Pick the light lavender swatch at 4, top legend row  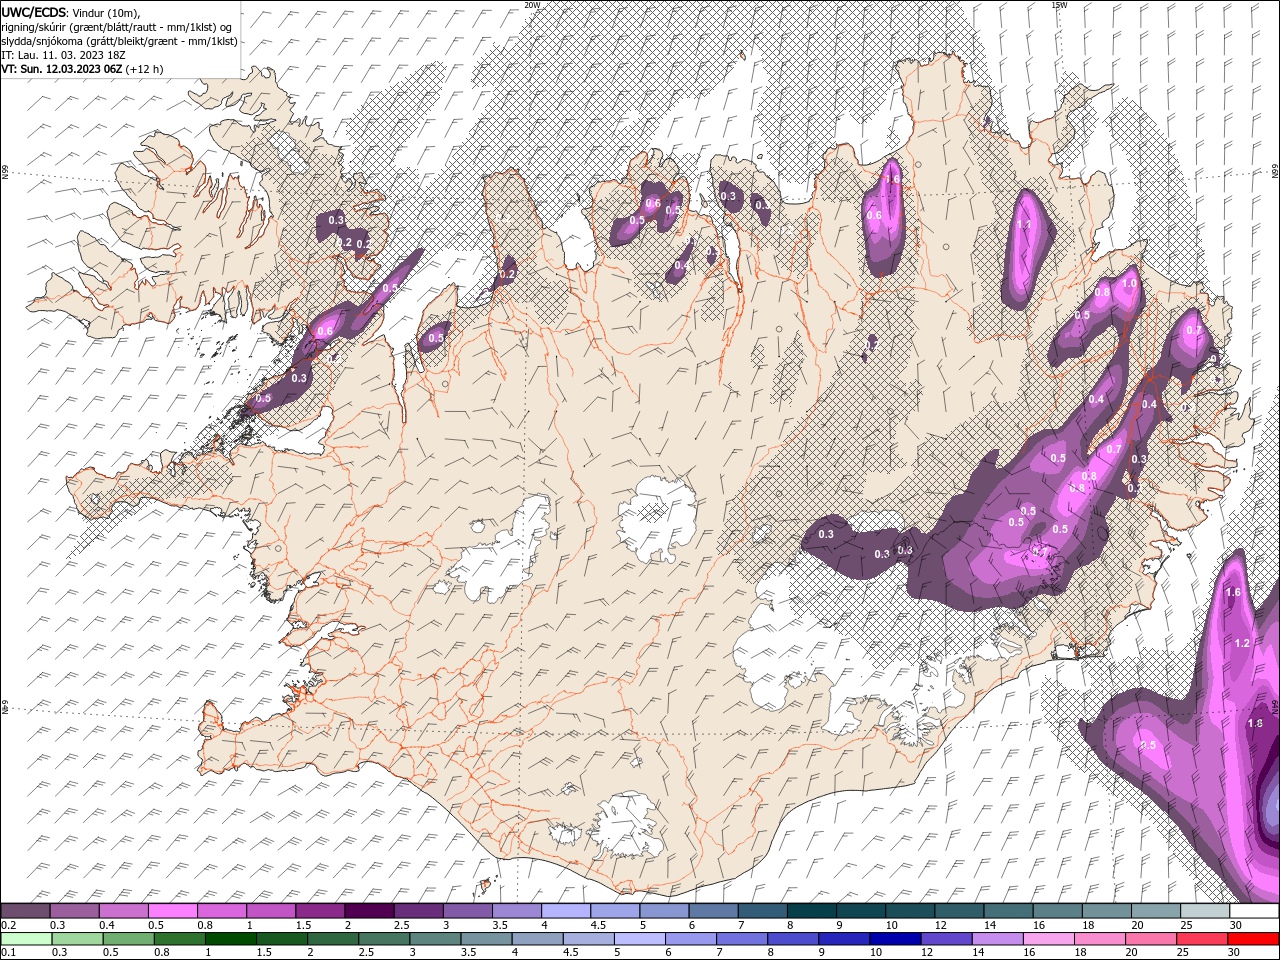[565, 911]
